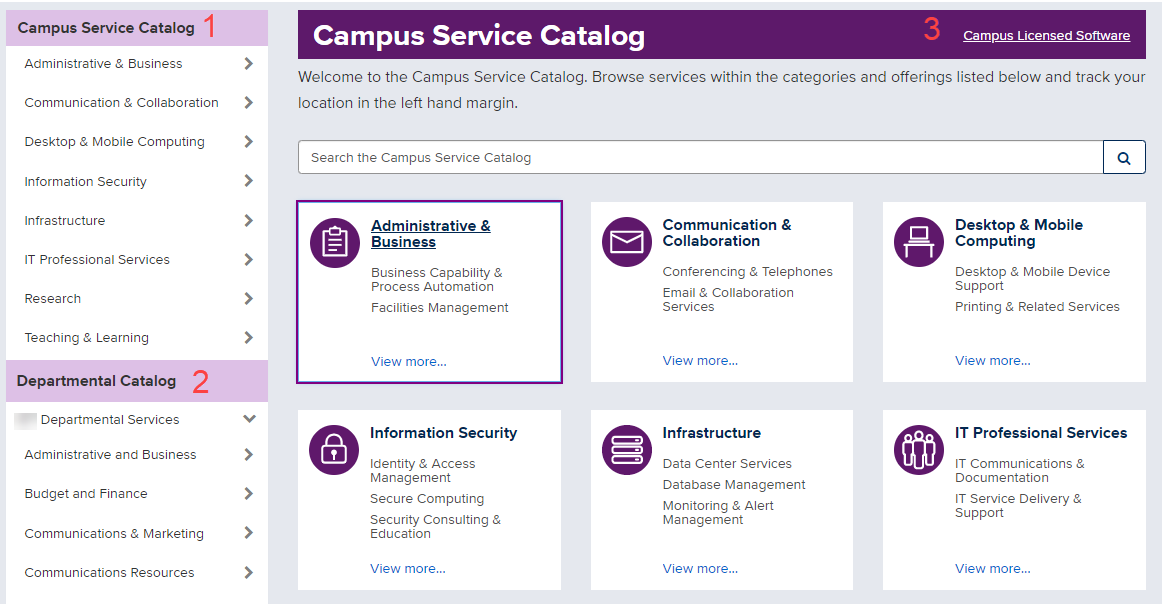The image size is (1162, 604).
Task: Expand Teaching & Learning in the sidebar
Action: click(249, 337)
